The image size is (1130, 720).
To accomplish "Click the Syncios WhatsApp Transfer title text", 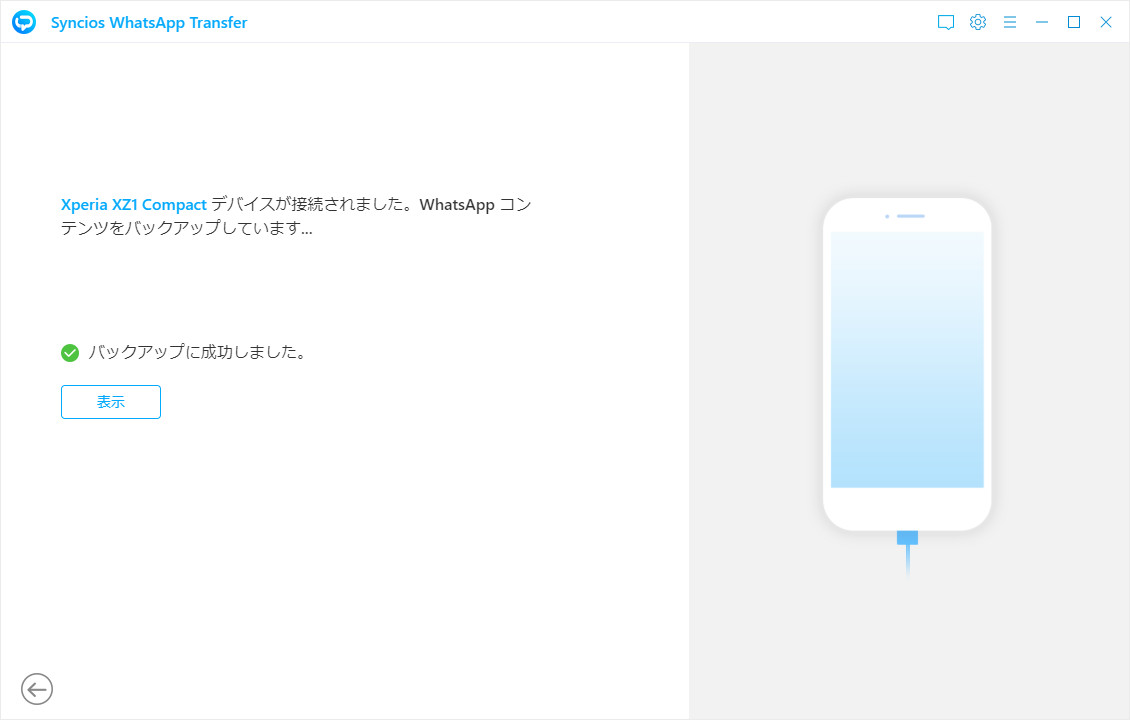I will pos(149,22).
